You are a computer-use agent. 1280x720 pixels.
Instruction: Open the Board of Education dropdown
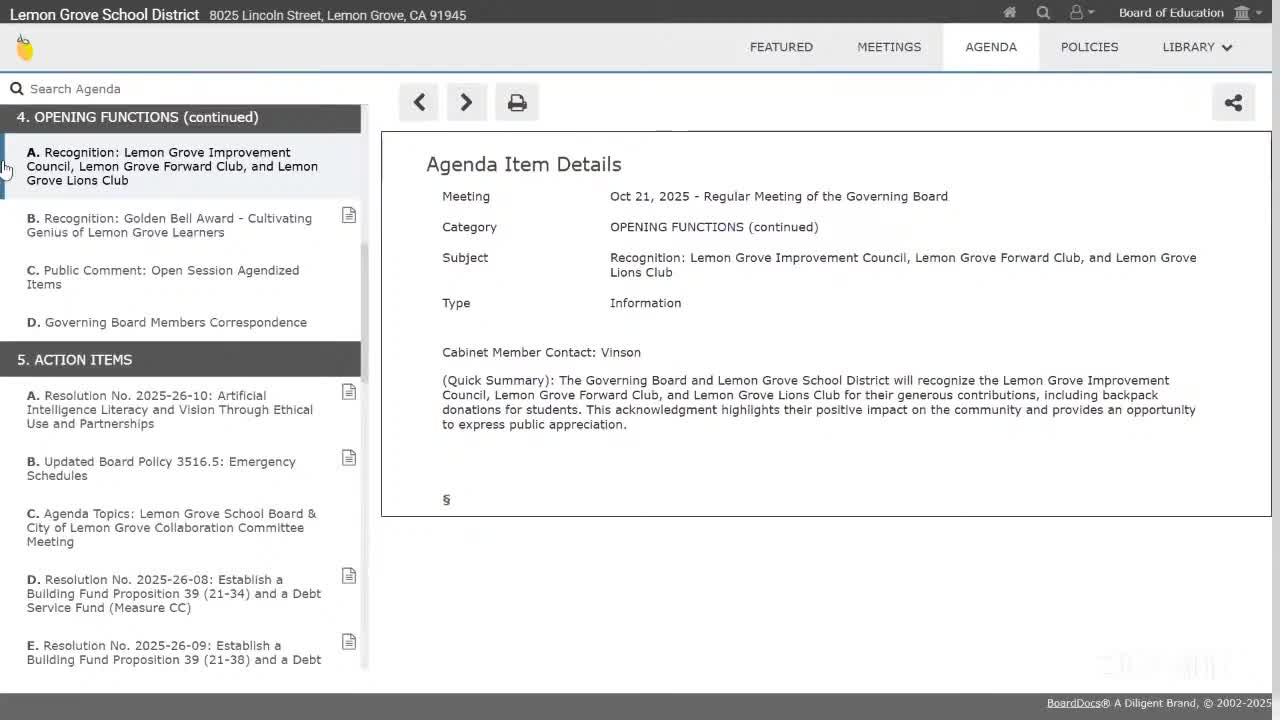point(1185,13)
